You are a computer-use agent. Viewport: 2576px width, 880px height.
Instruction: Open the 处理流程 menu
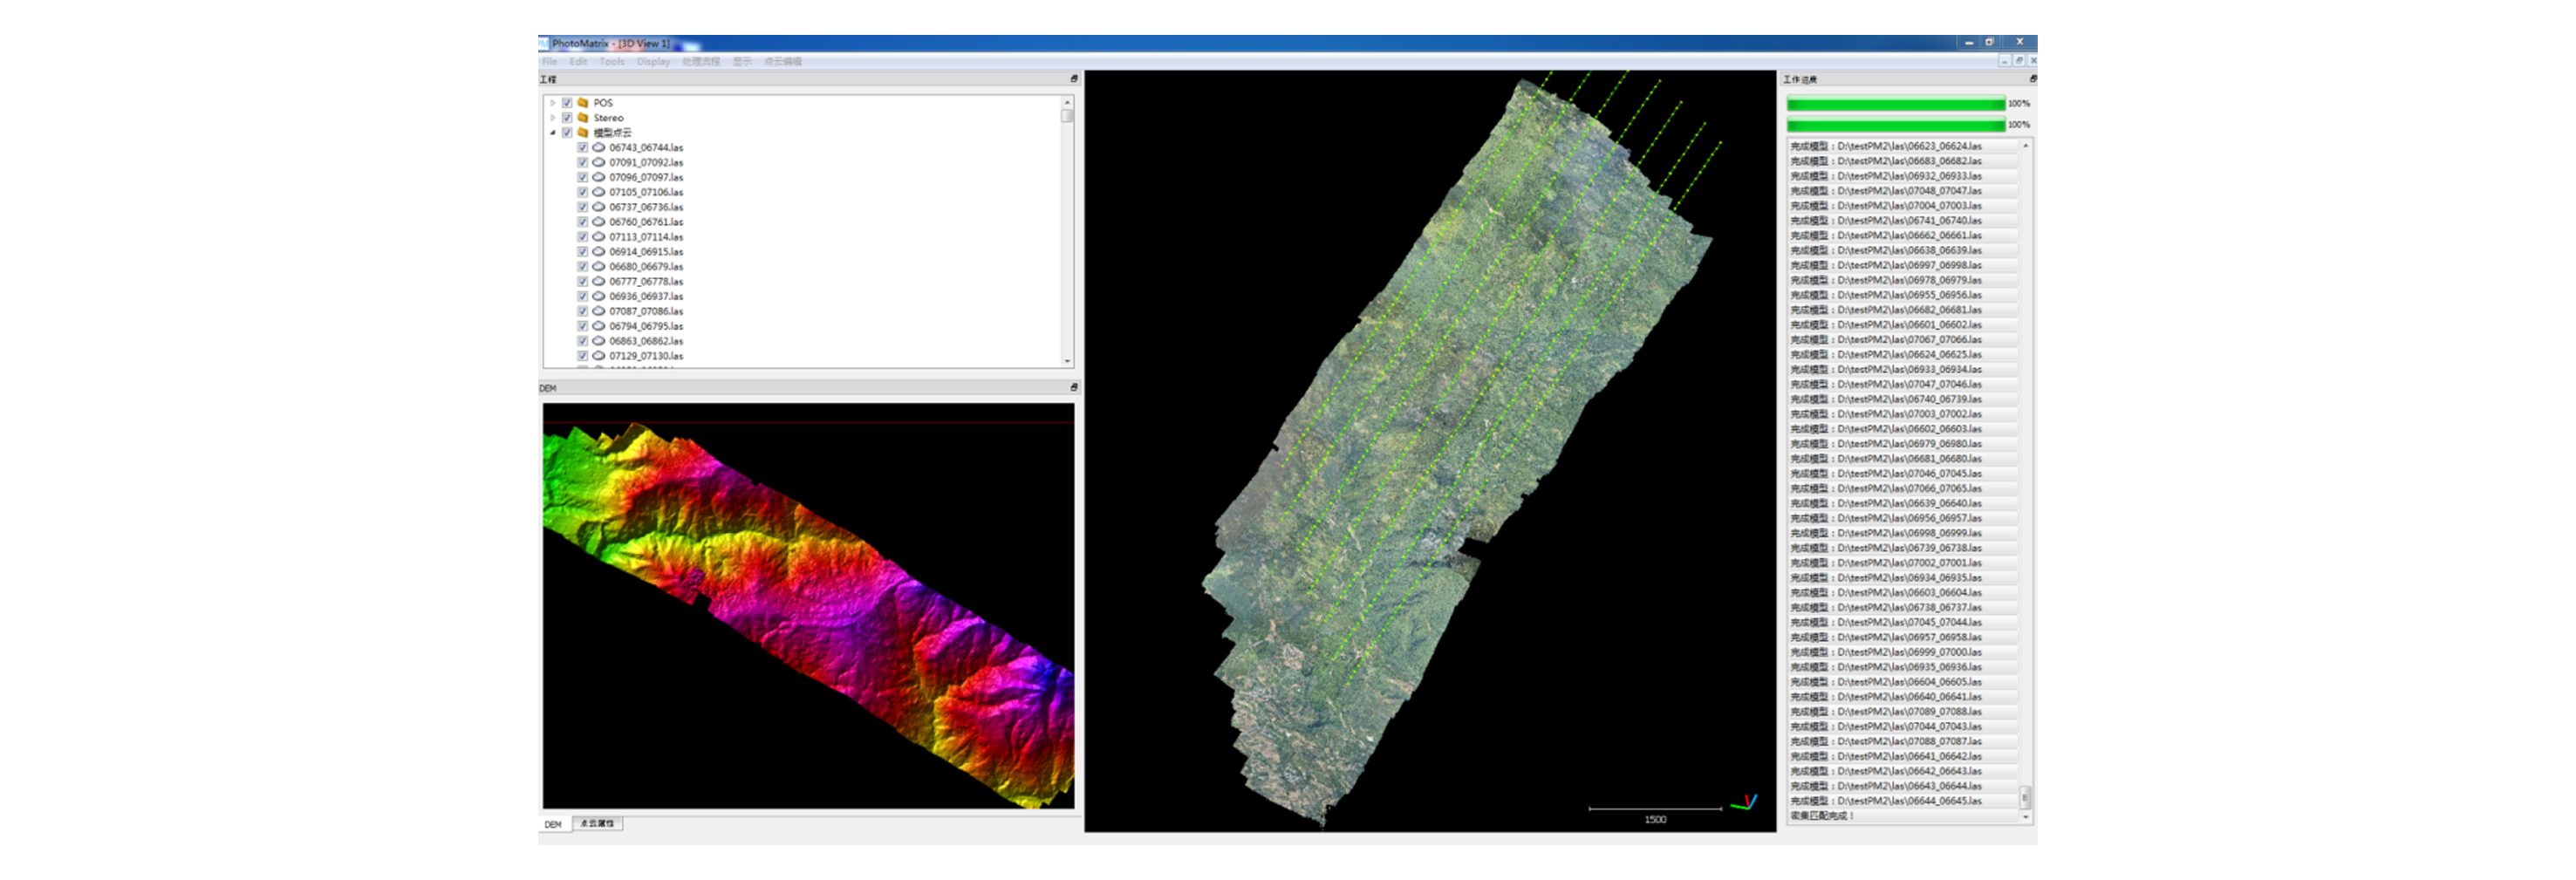point(701,61)
